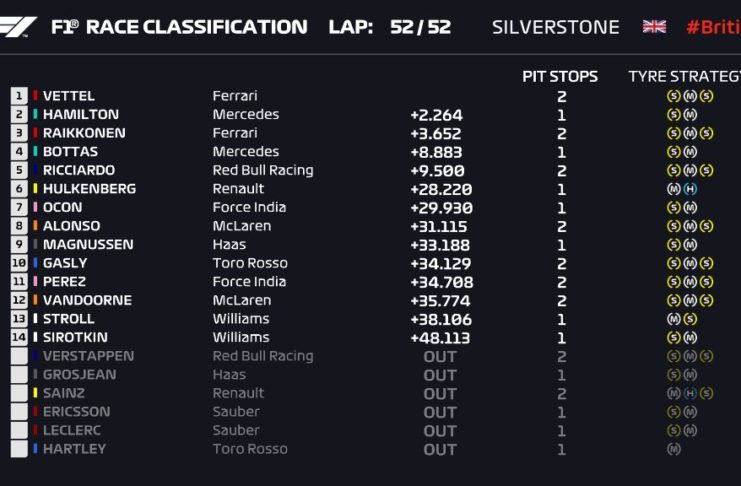Click Hartley's medium tyre icon
The image size is (741, 486).
(674, 449)
